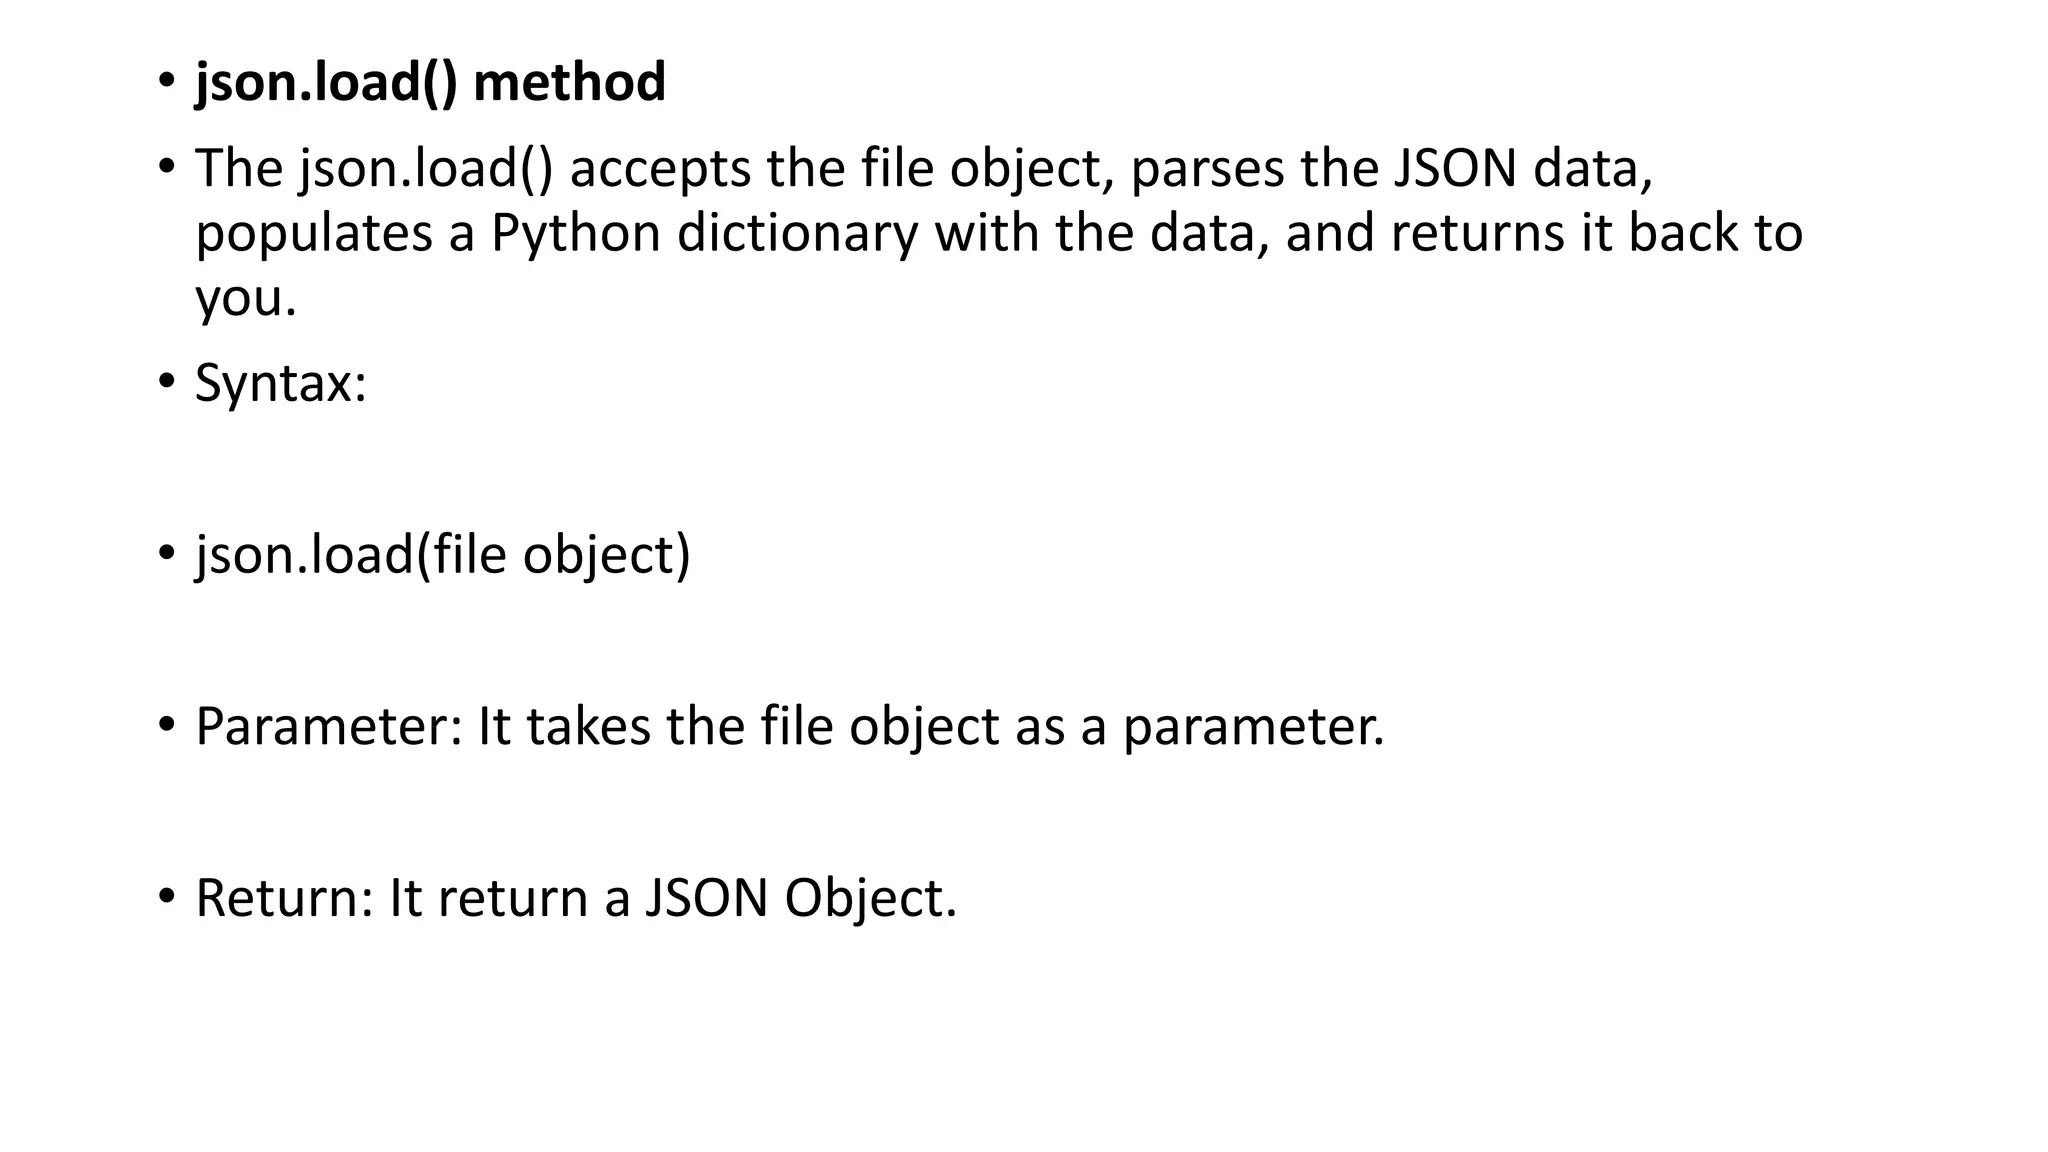Click the bullet beside the Return line

tap(166, 896)
